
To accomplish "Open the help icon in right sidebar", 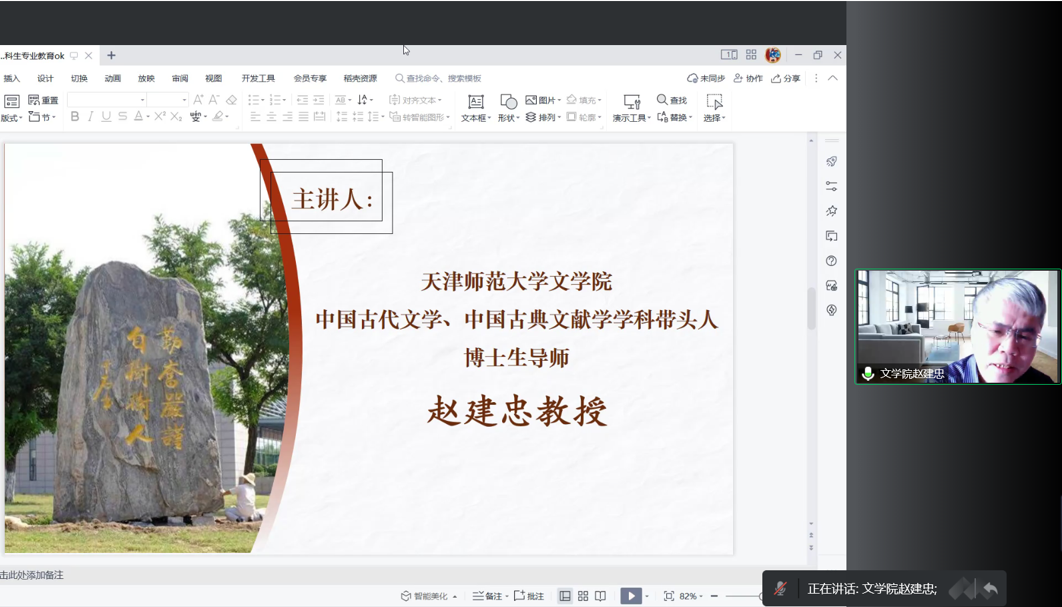I will [x=831, y=261].
